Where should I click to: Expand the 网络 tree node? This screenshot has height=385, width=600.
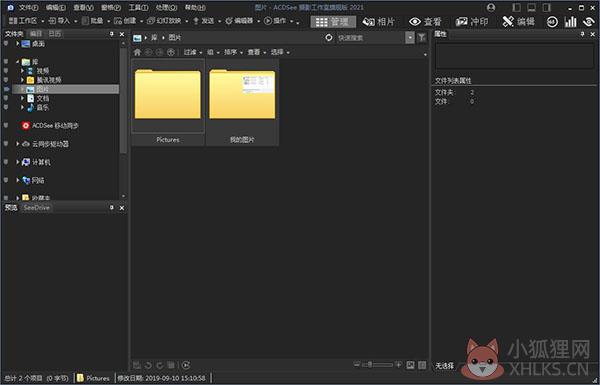click(x=18, y=180)
